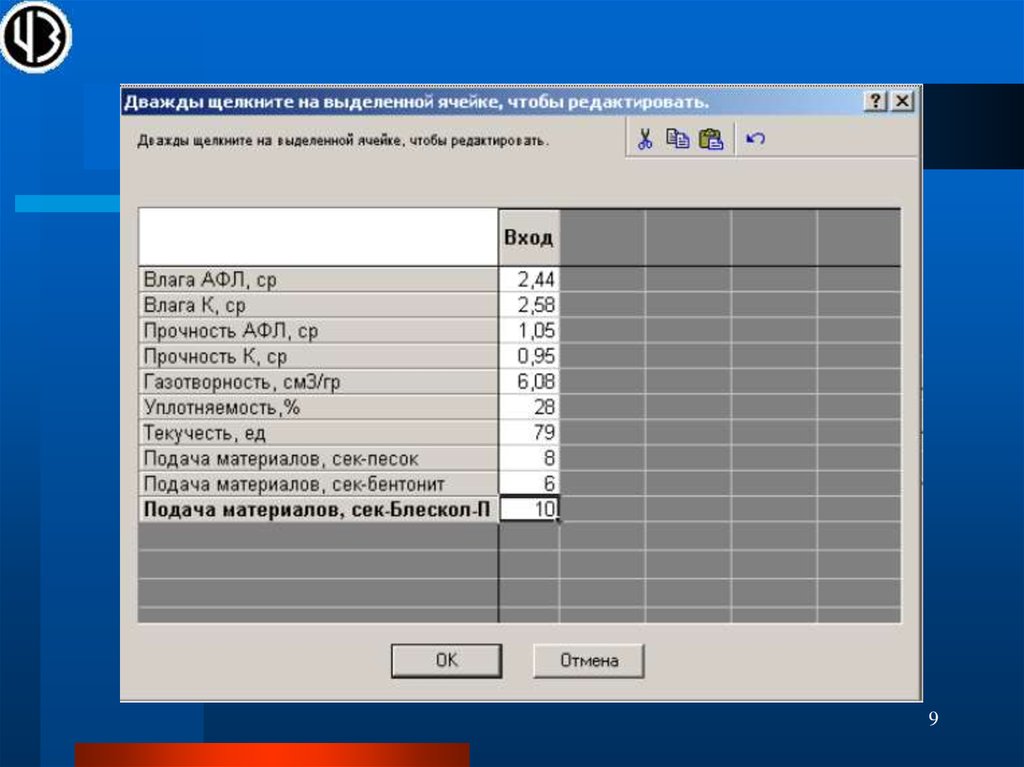
Task: Select the Влага АФЛ value cell 2,44
Action: (x=529, y=280)
